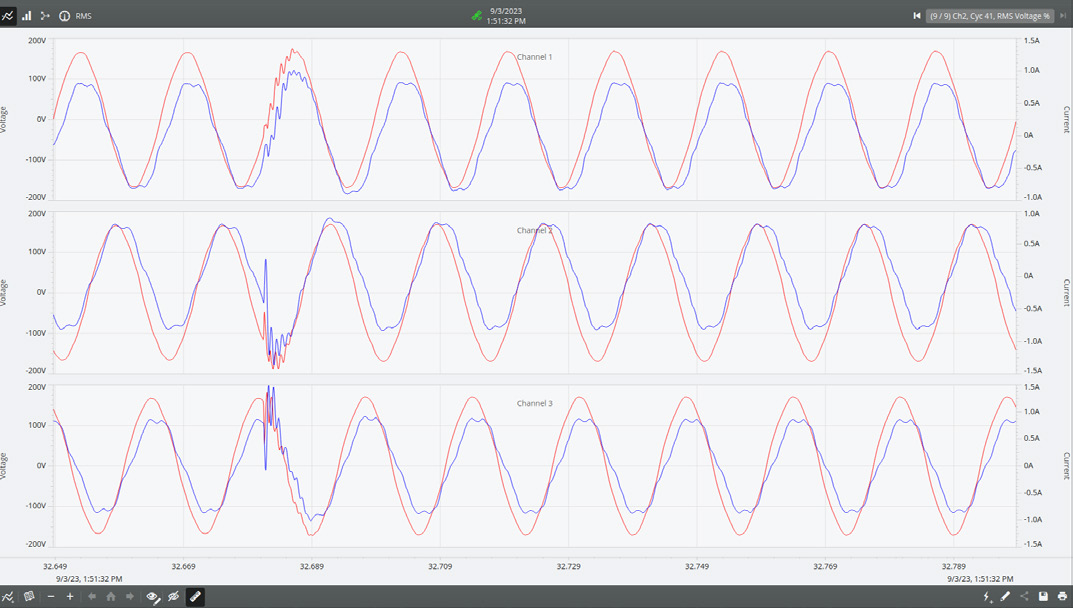
Task: Toggle the highlighter marker tool
Action: 194,597
